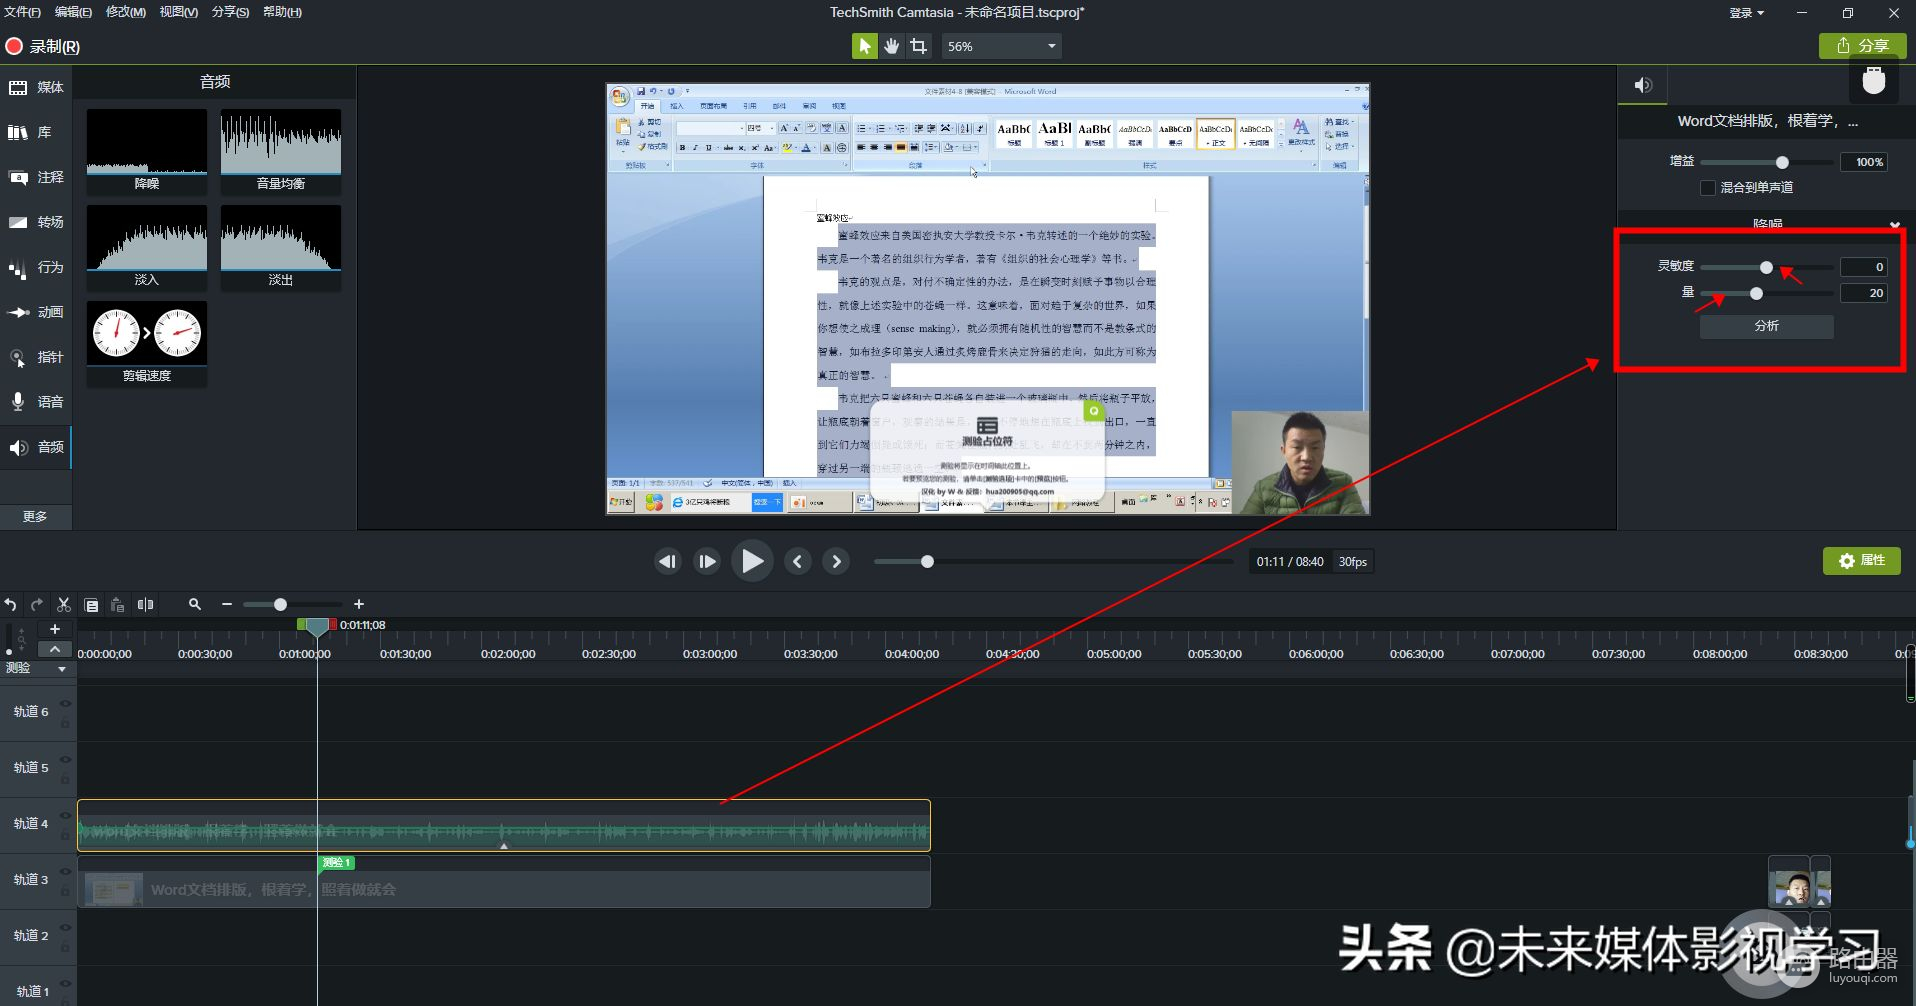
Task: Expand the 测验 track dropdown arrow
Action: (x=62, y=669)
